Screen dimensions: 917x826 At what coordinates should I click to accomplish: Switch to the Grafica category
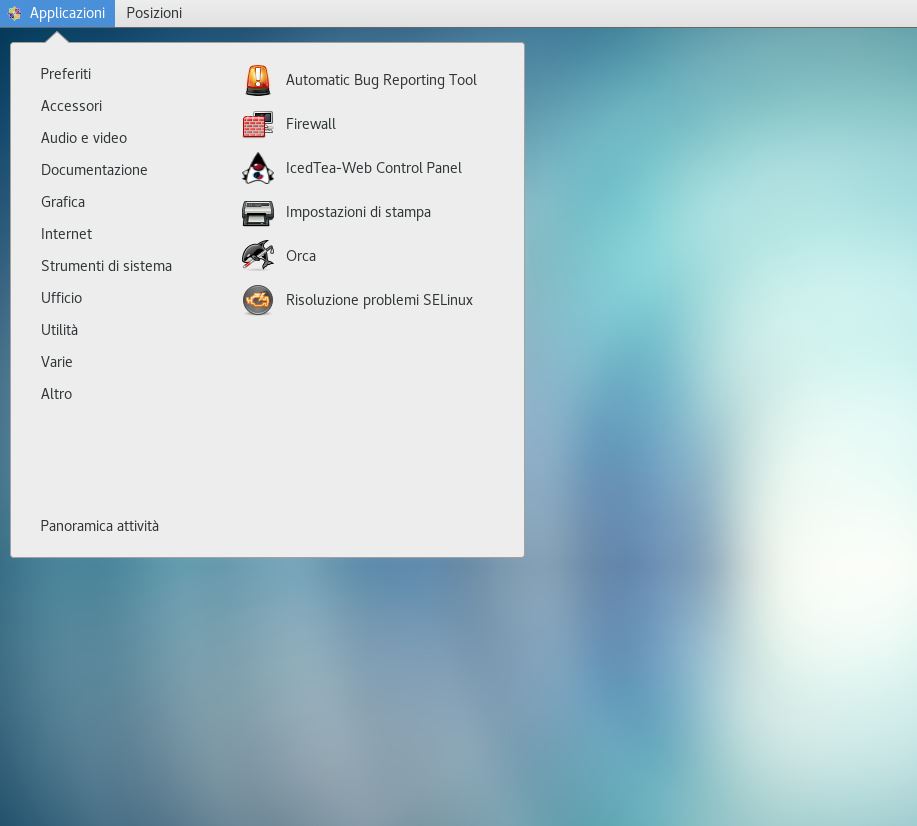pos(63,202)
